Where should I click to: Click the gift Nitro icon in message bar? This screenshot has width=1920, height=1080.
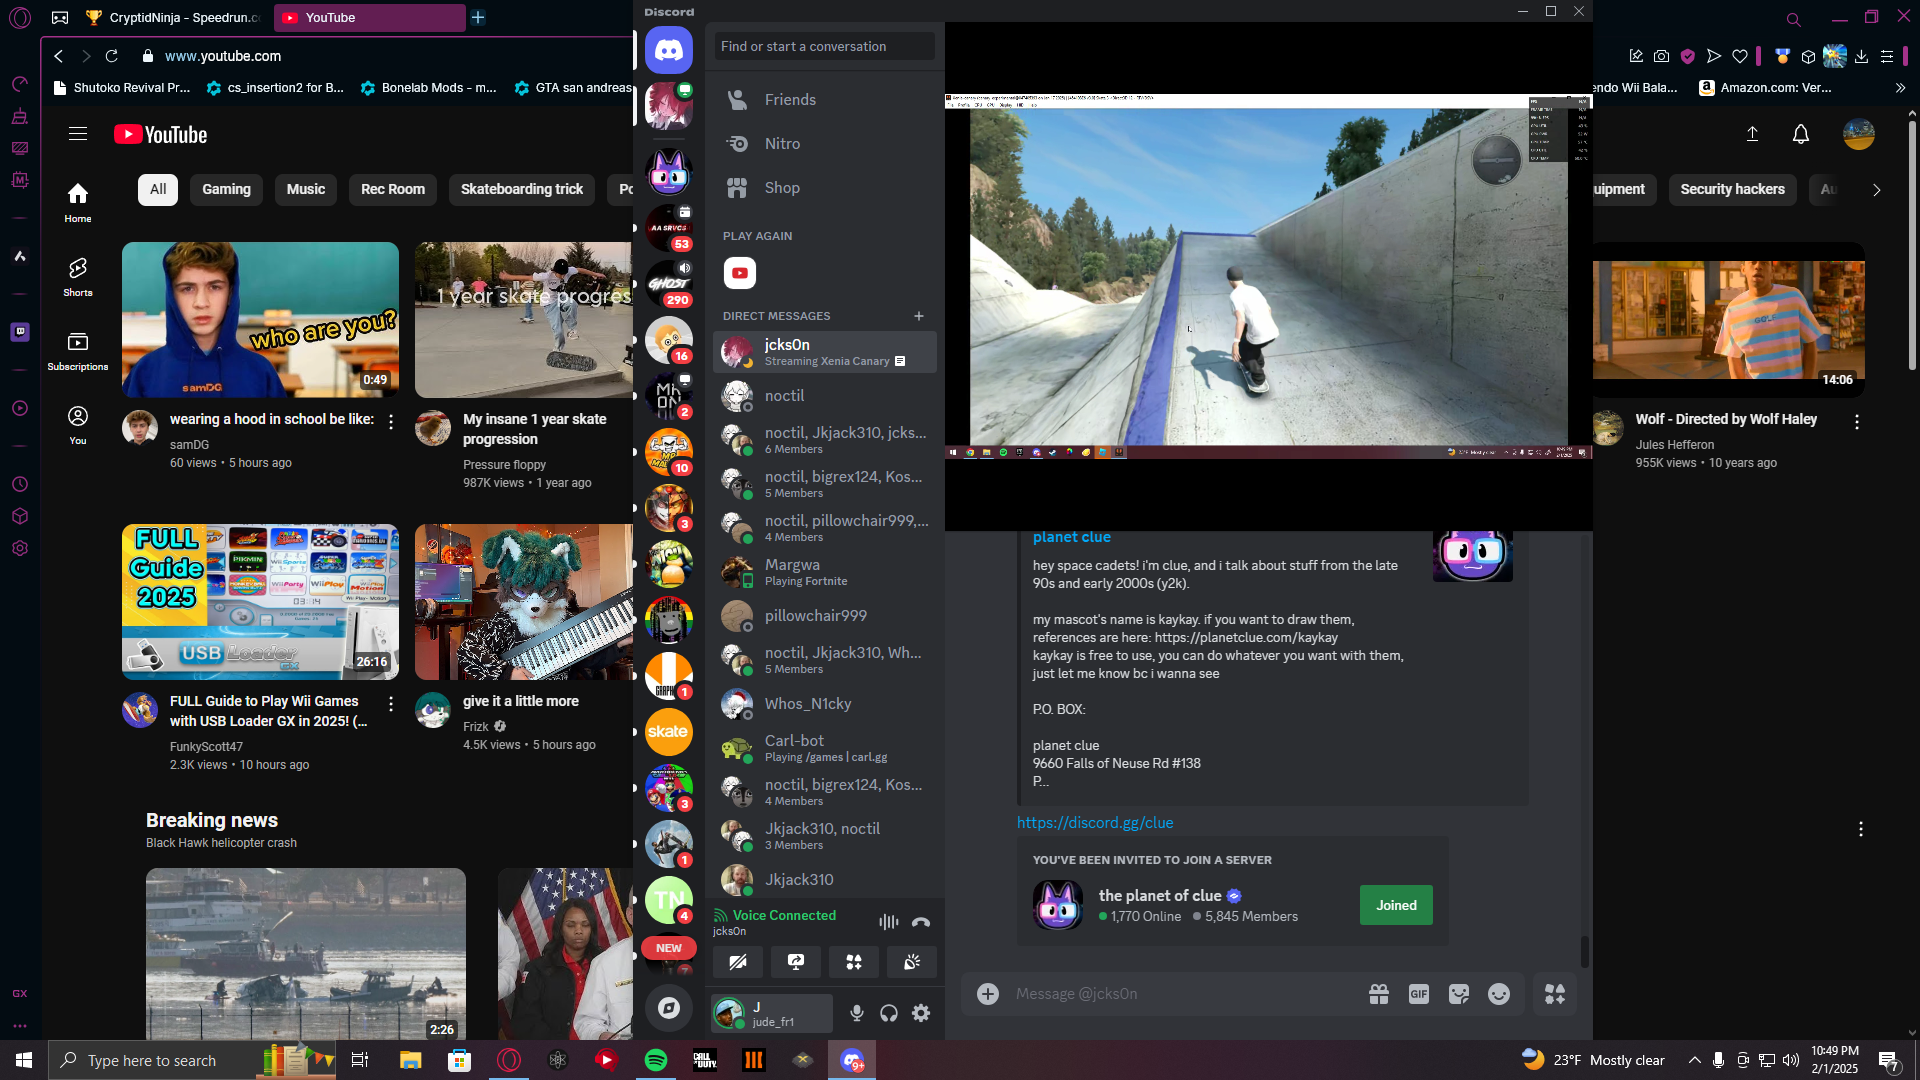coord(1379,993)
